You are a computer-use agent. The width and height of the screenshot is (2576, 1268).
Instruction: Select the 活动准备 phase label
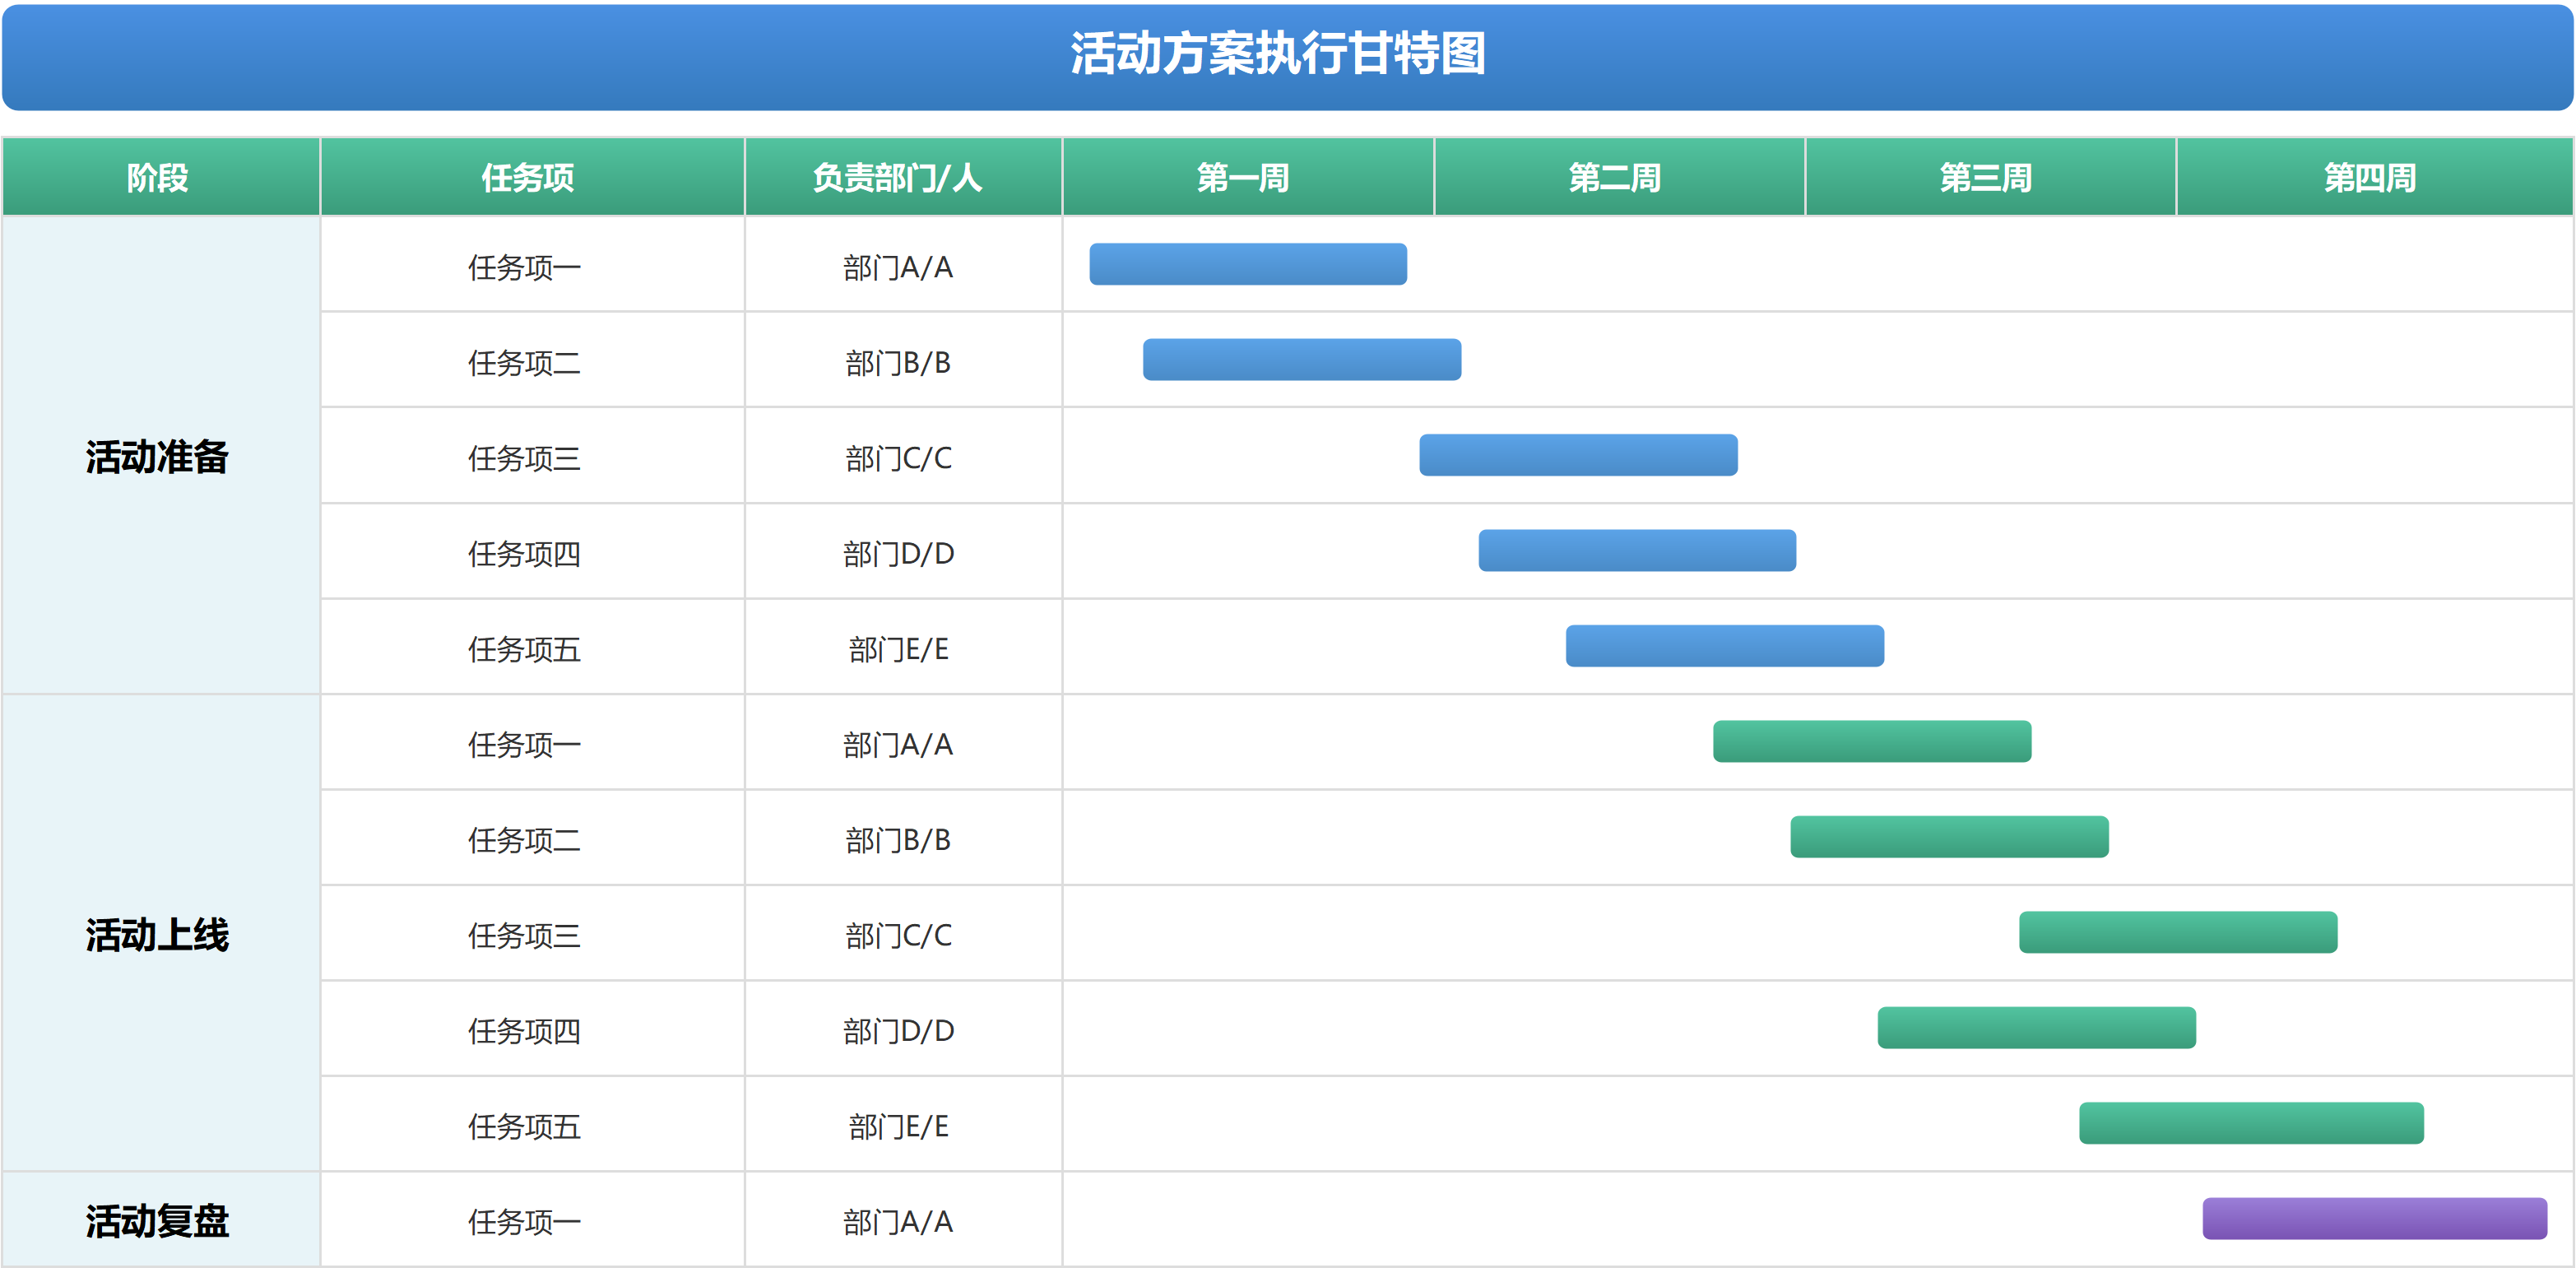pos(158,458)
